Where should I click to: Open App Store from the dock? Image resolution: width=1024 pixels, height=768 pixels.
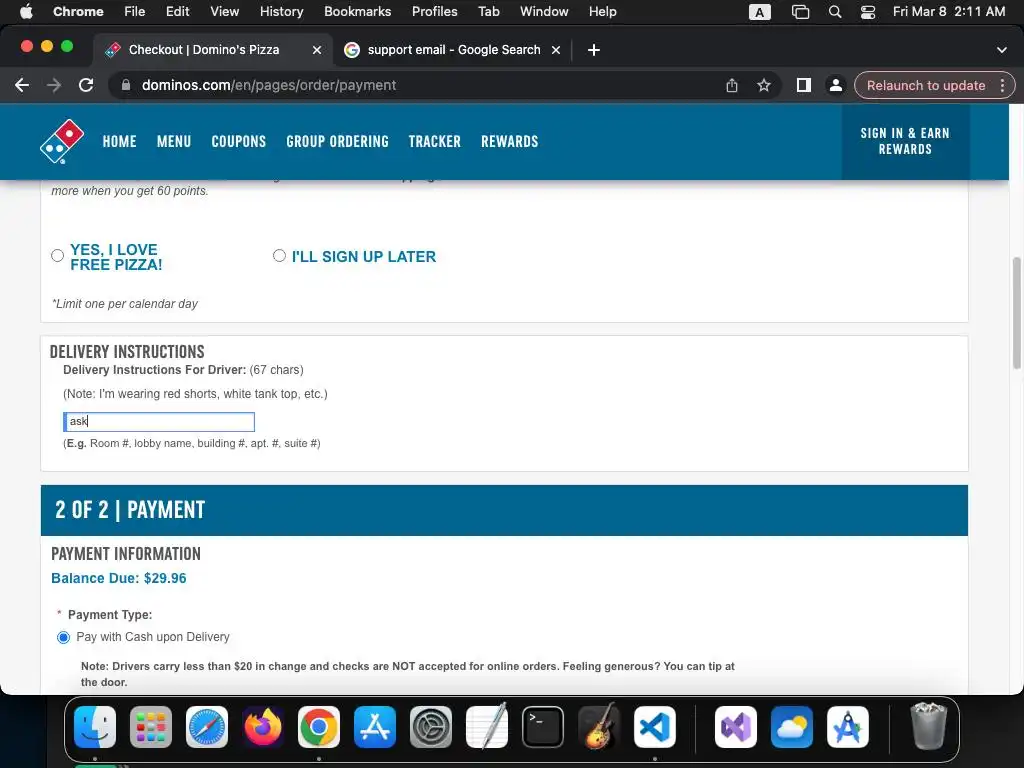pyautogui.click(x=375, y=727)
